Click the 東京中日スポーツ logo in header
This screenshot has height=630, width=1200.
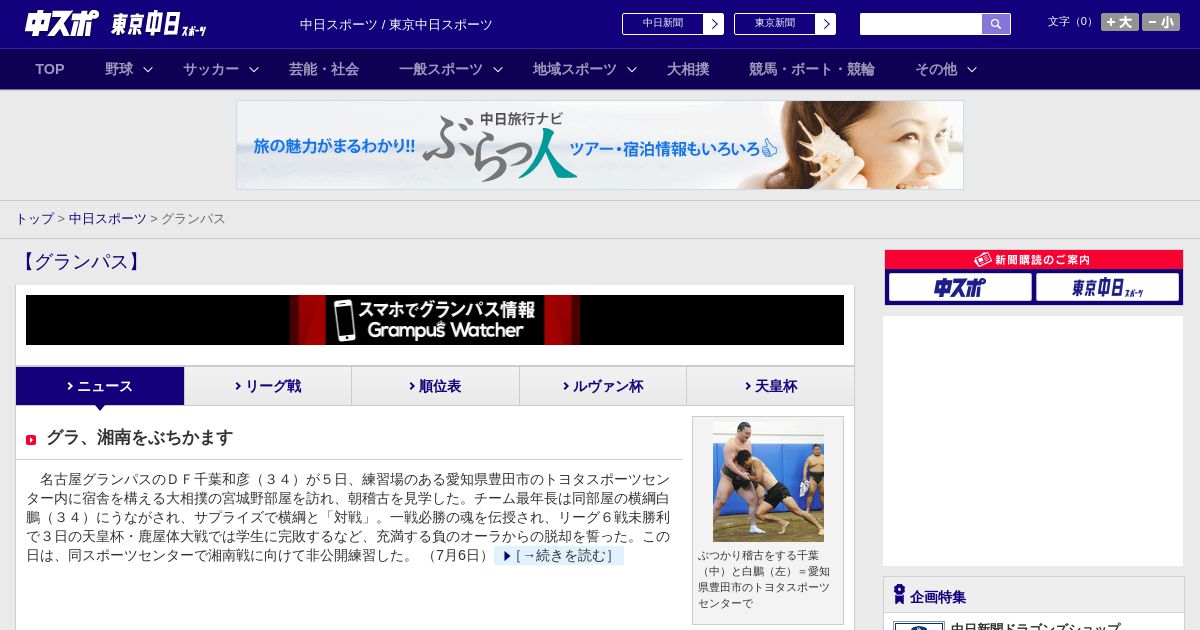point(159,24)
